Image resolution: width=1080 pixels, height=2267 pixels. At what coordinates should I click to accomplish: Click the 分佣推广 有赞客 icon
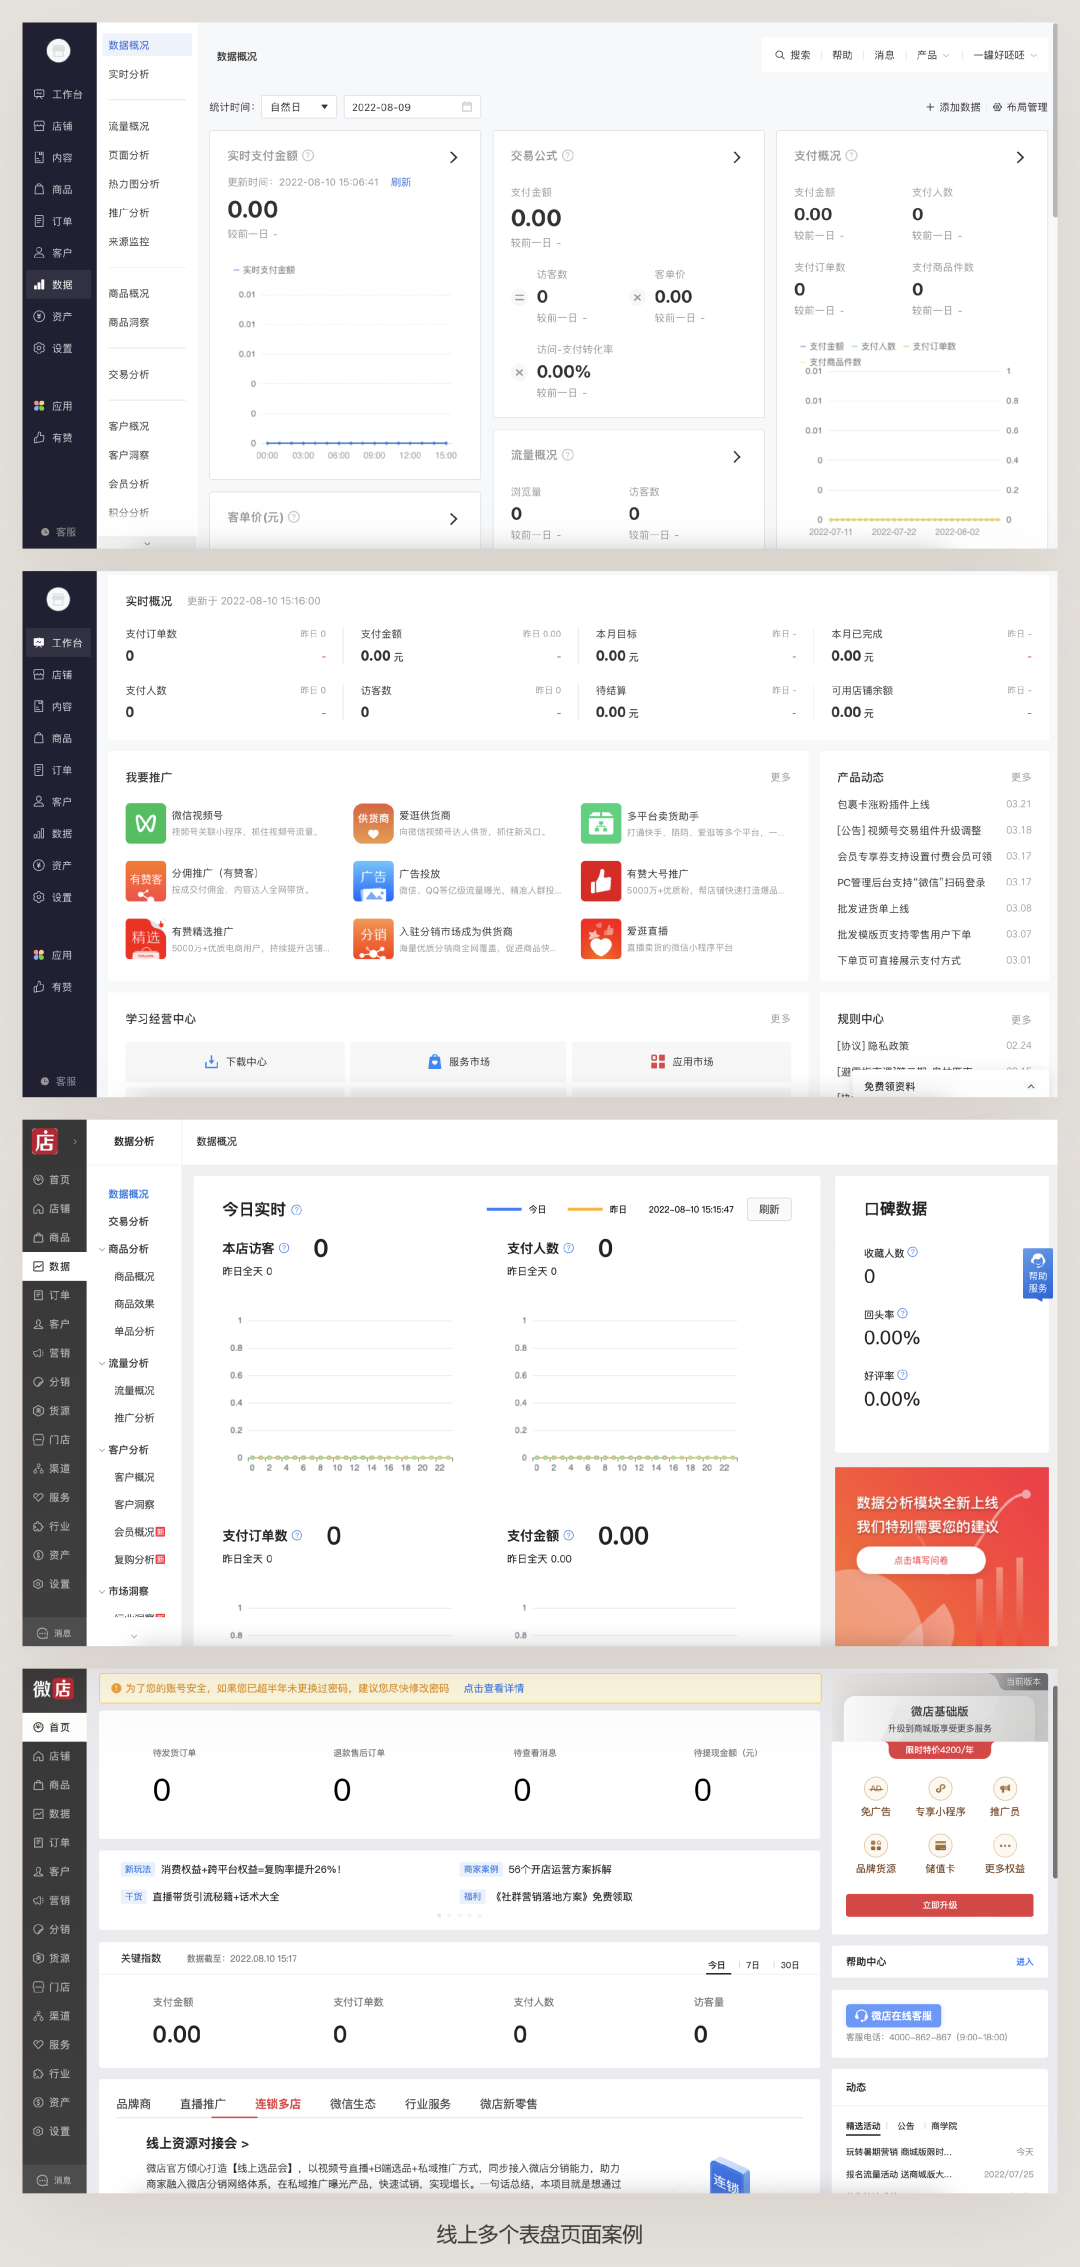point(145,881)
